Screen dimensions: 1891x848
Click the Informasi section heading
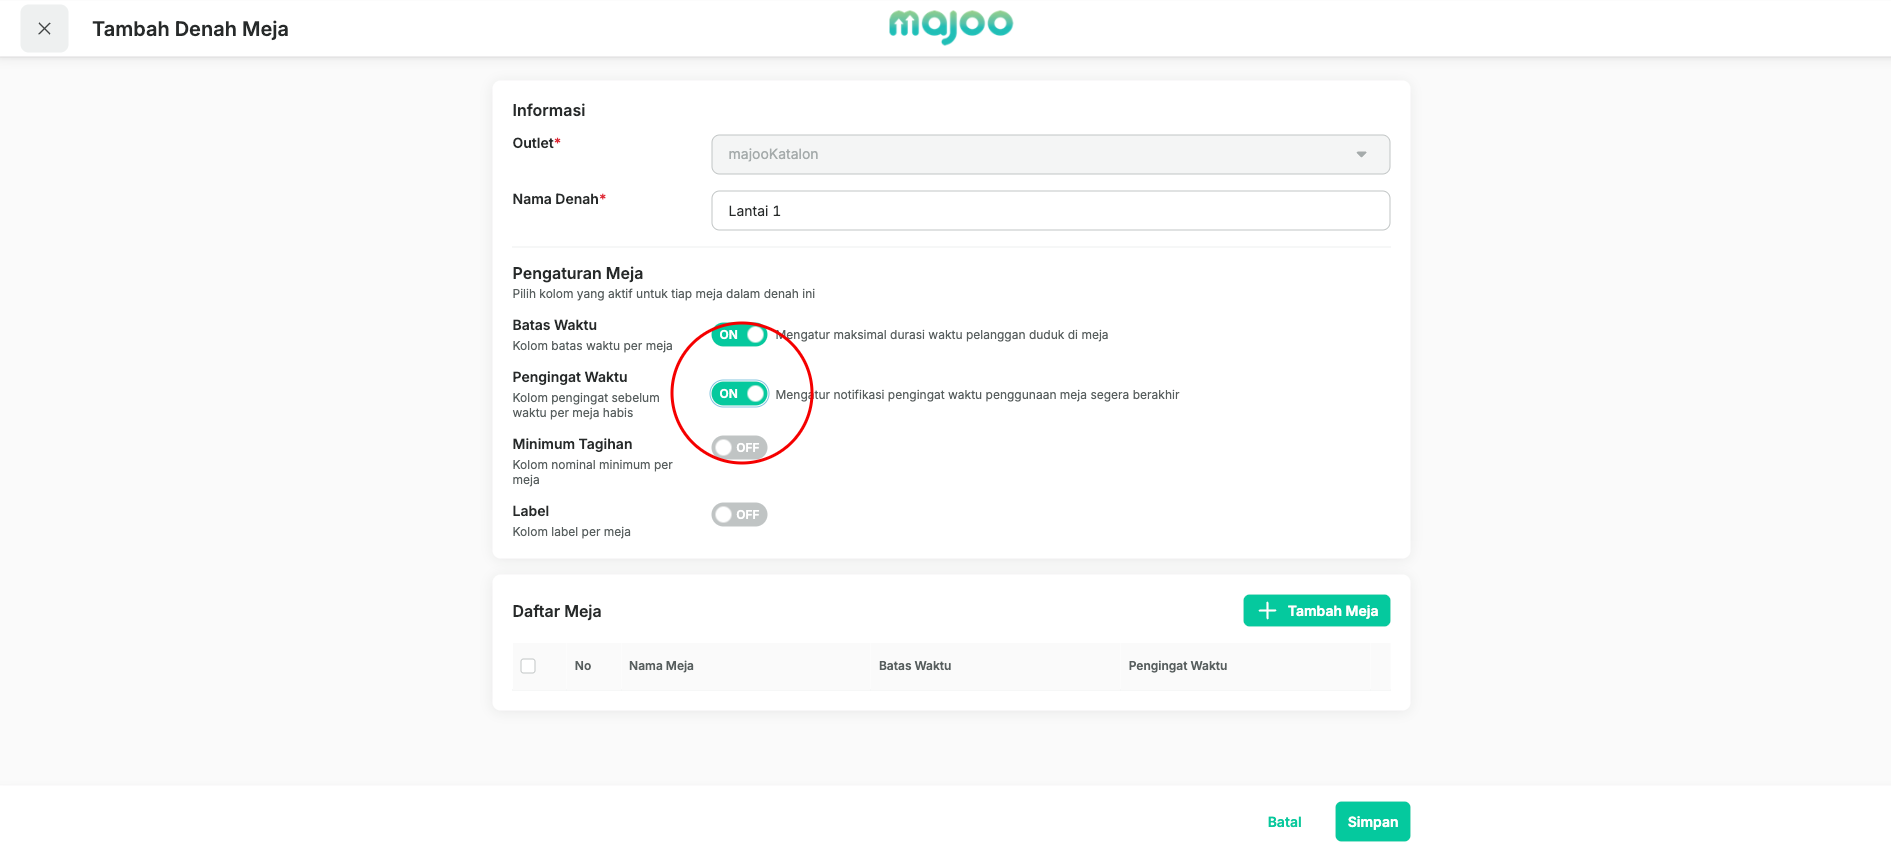click(x=549, y=110)
